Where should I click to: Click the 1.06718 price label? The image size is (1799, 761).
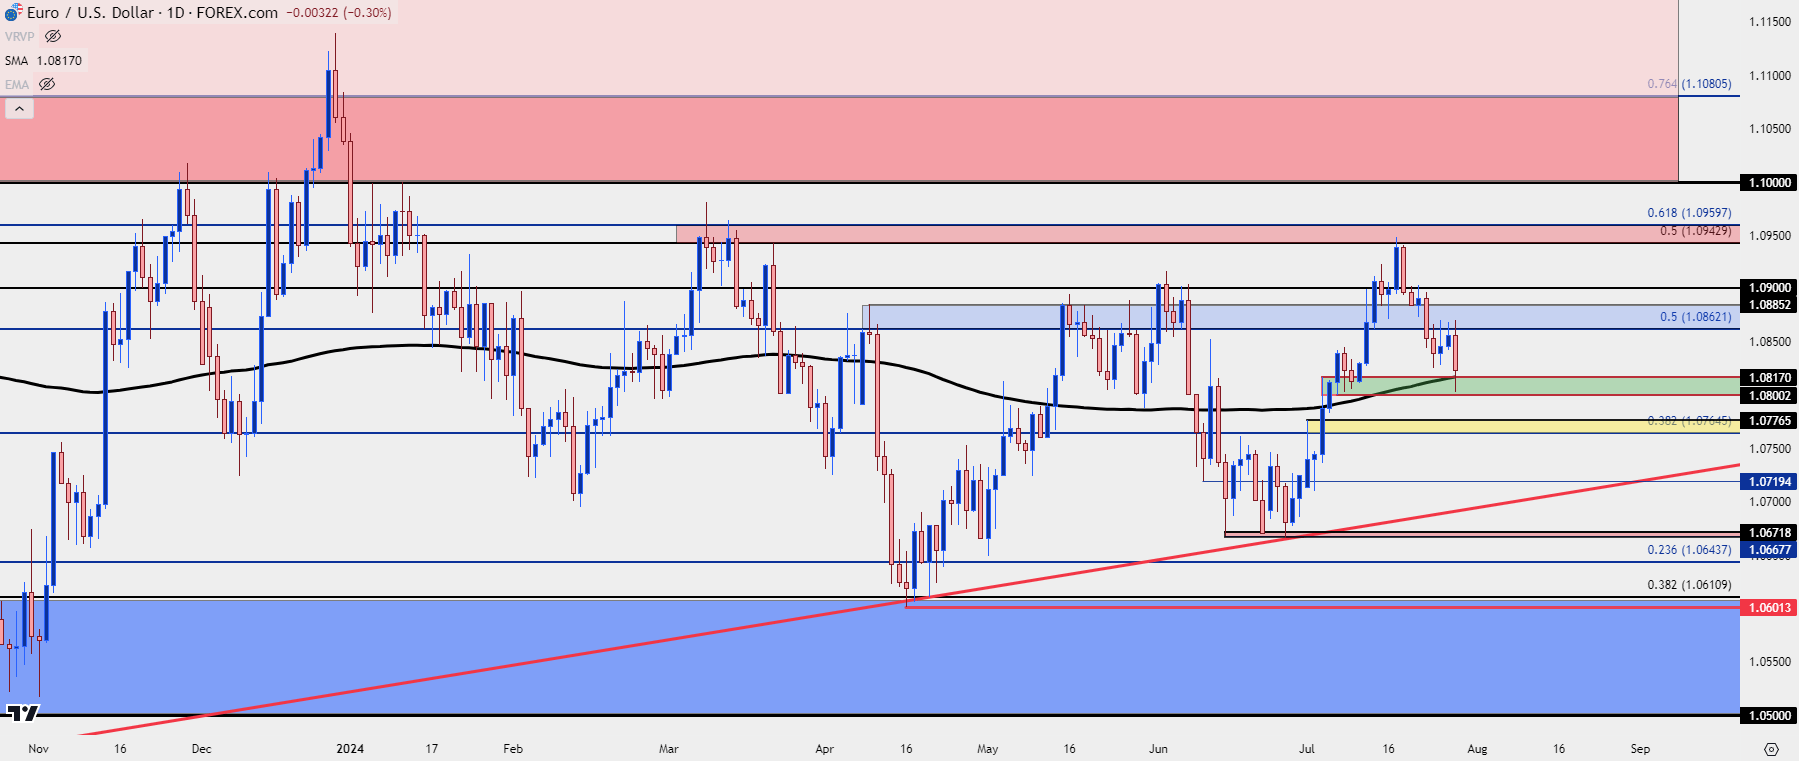point(1768,533)
